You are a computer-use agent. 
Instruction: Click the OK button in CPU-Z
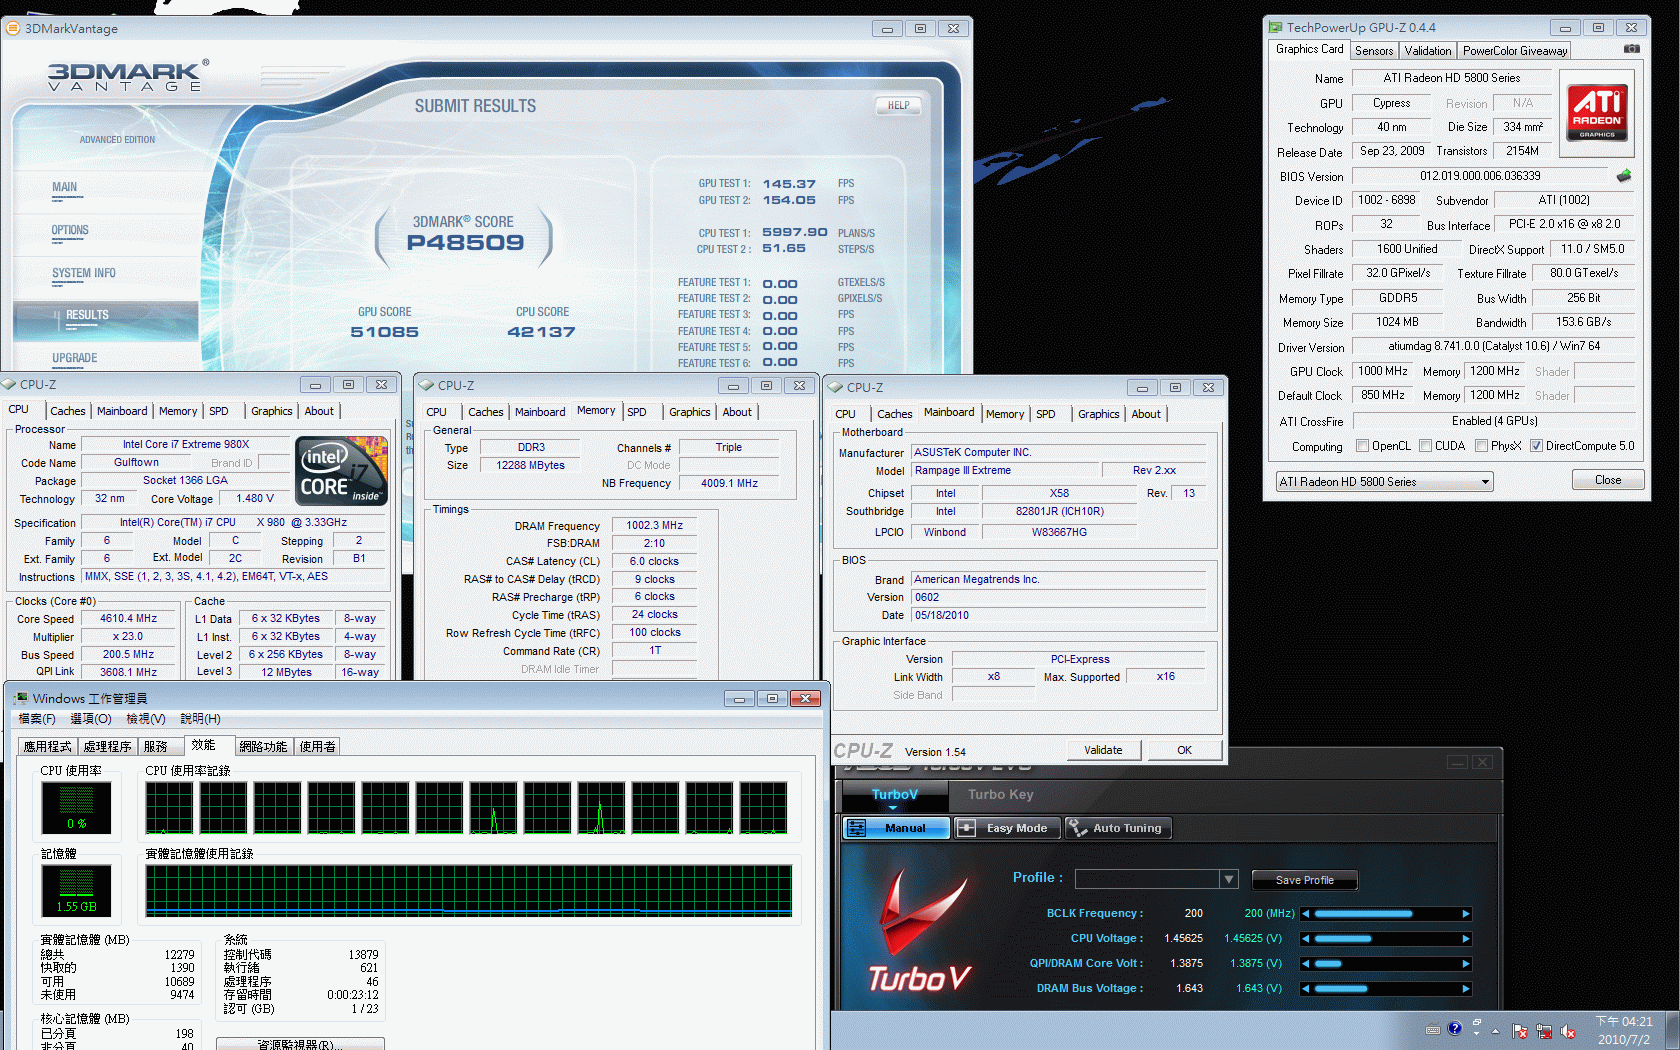tap(1184, 750)
